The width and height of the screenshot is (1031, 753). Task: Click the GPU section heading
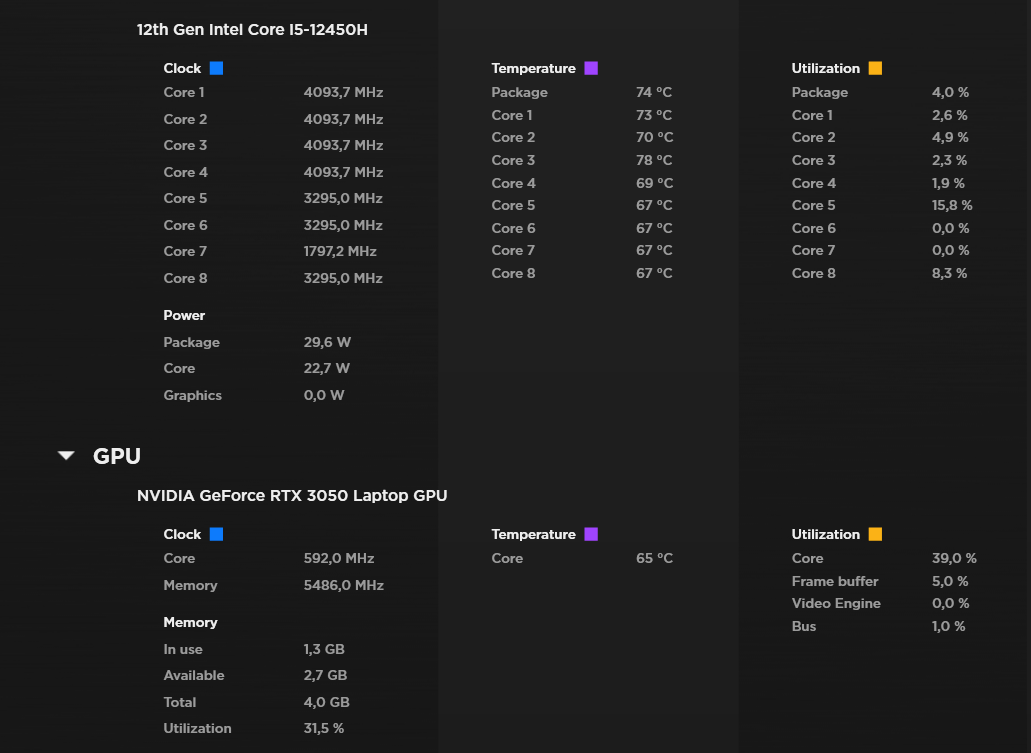pyautogui.click(x=117, y=456)
